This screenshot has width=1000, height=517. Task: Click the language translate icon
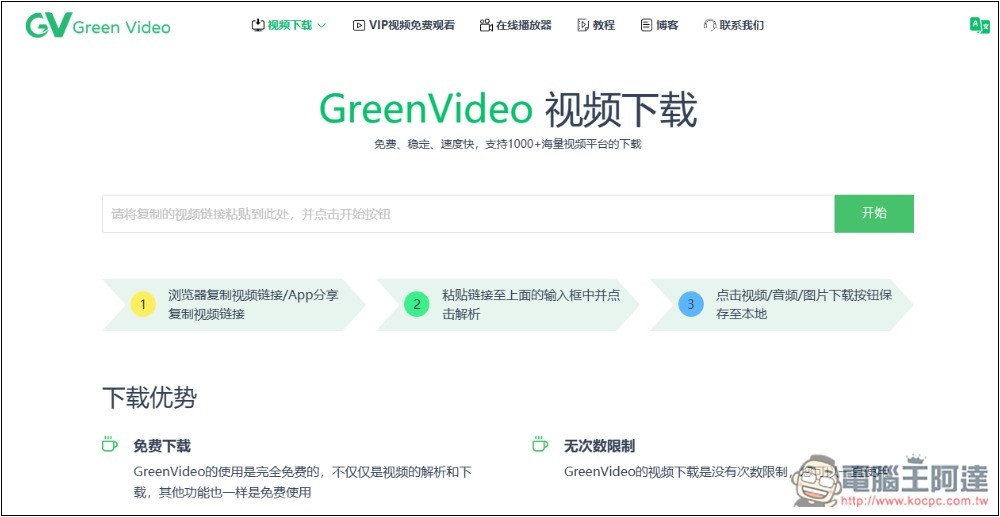point(978,26)
